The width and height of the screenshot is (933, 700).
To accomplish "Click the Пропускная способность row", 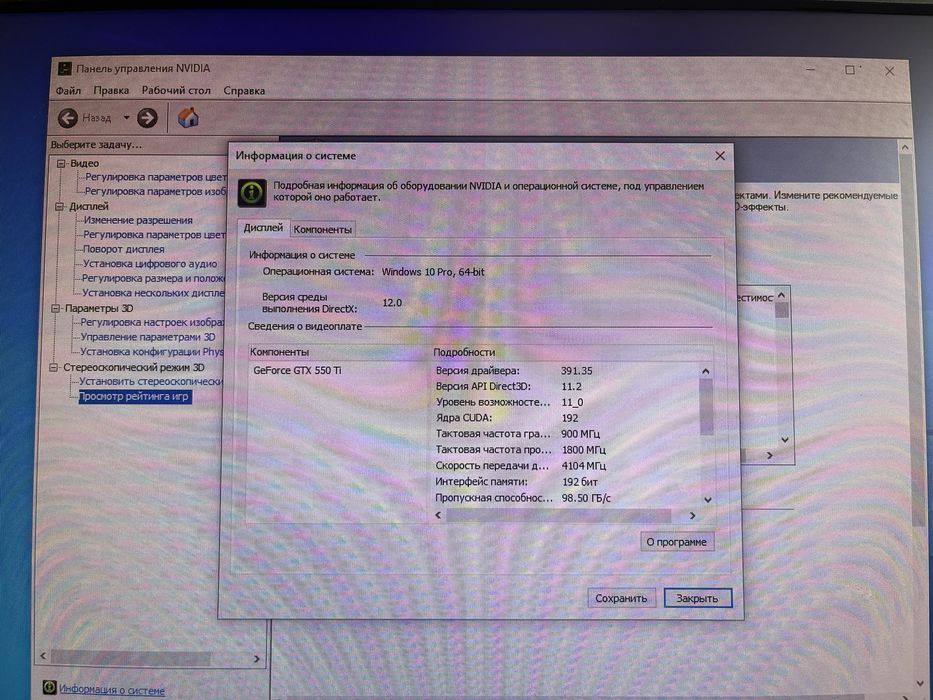I will [565, 498].
